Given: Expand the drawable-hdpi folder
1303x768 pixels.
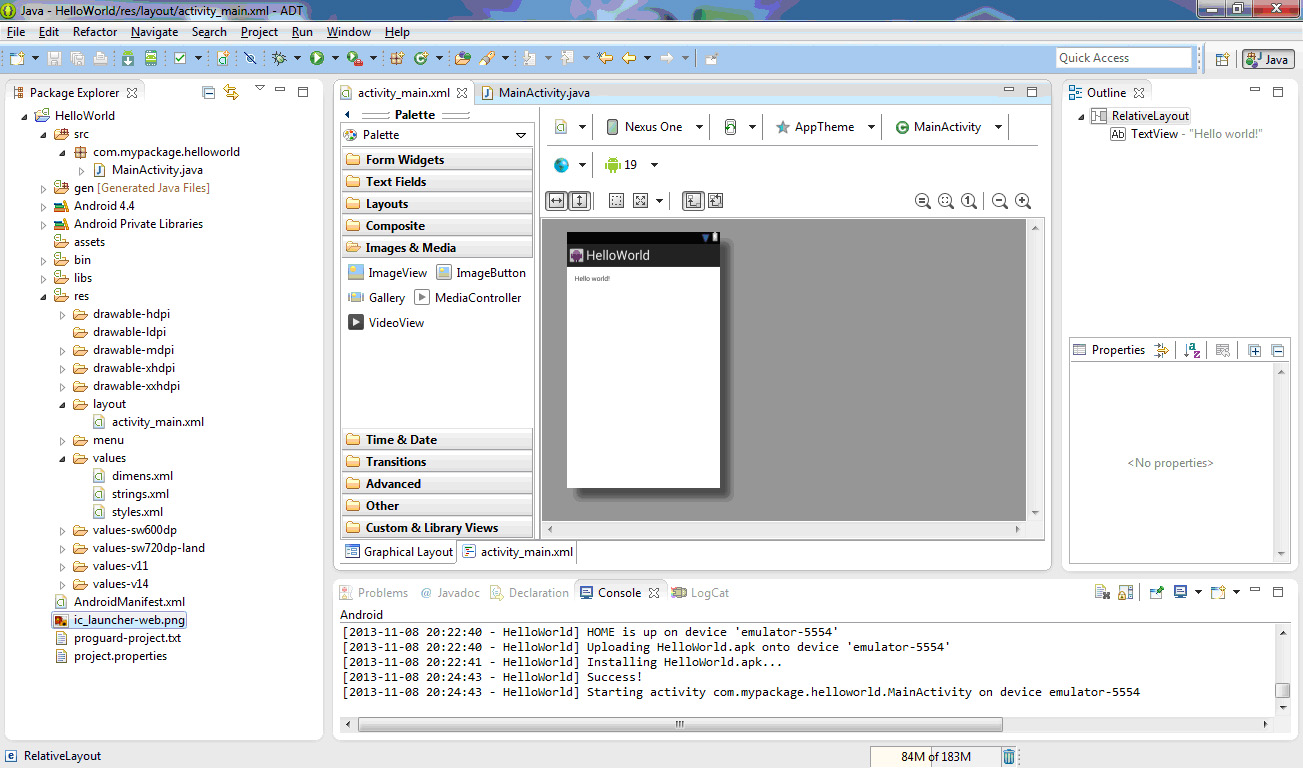Looking at the screenshot, I should (x=62, y=314).
